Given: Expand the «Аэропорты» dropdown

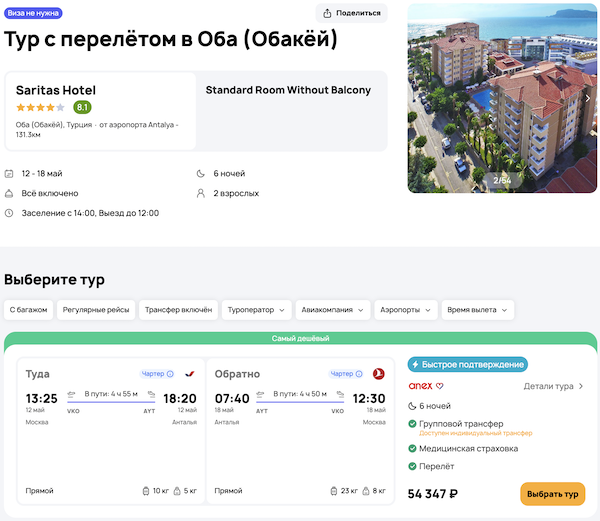Looking at the screenshot, I should (406, 310).
